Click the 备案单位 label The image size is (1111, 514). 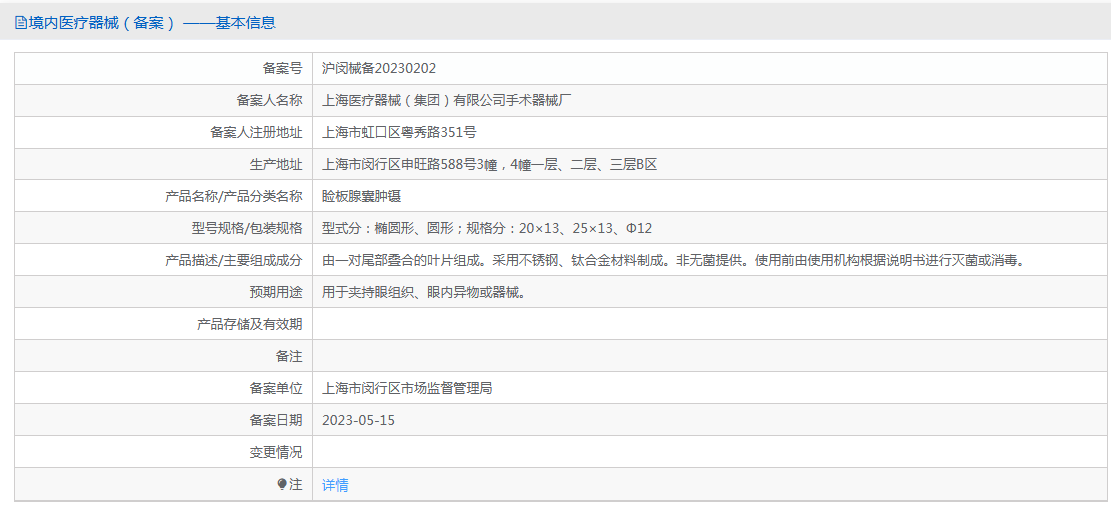click(x=276, y=388)
